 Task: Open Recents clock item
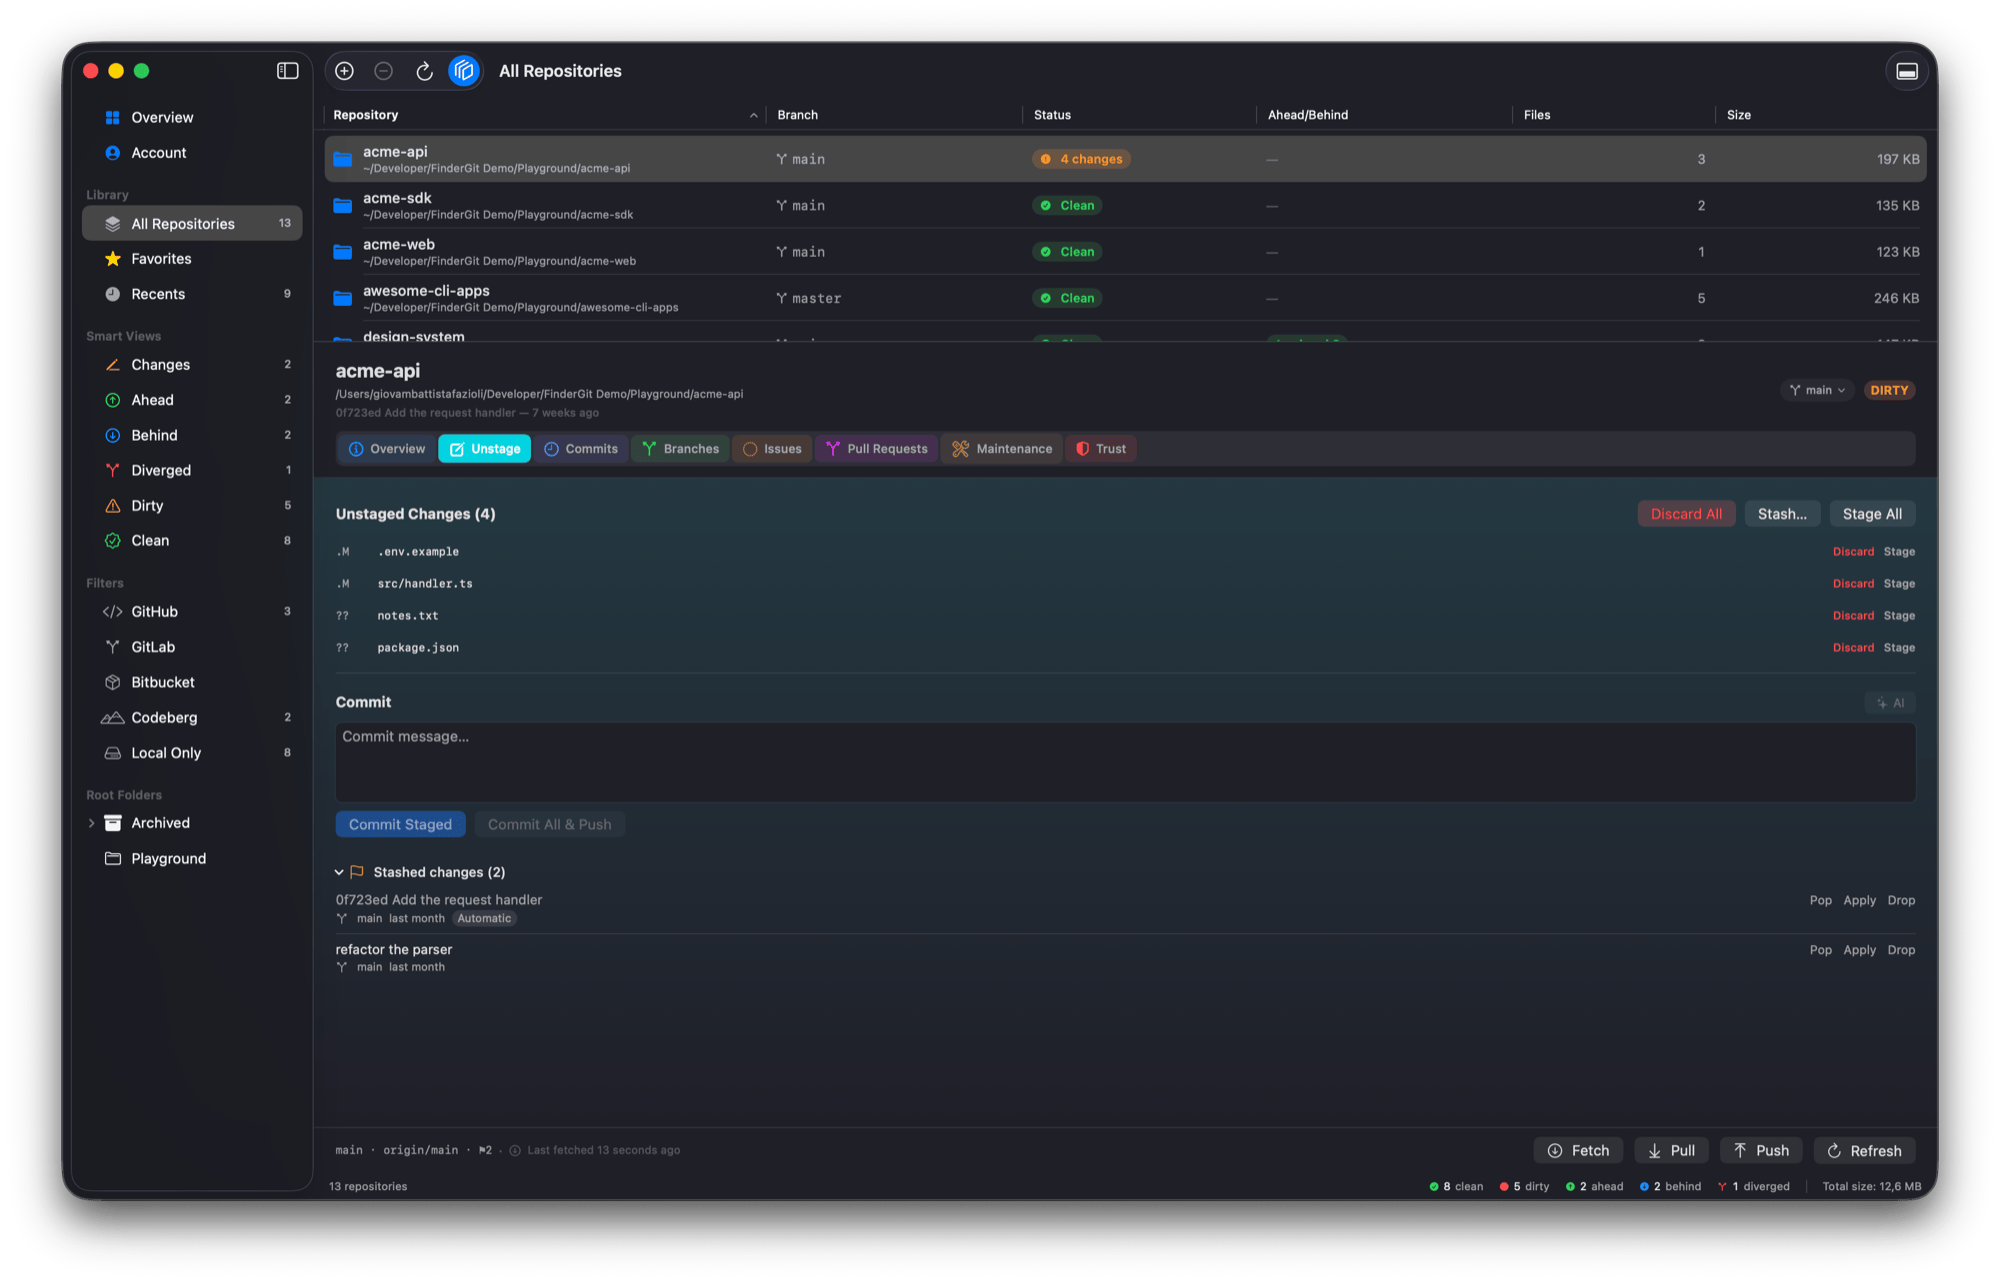pyautogui.click(x=192, y=294)
